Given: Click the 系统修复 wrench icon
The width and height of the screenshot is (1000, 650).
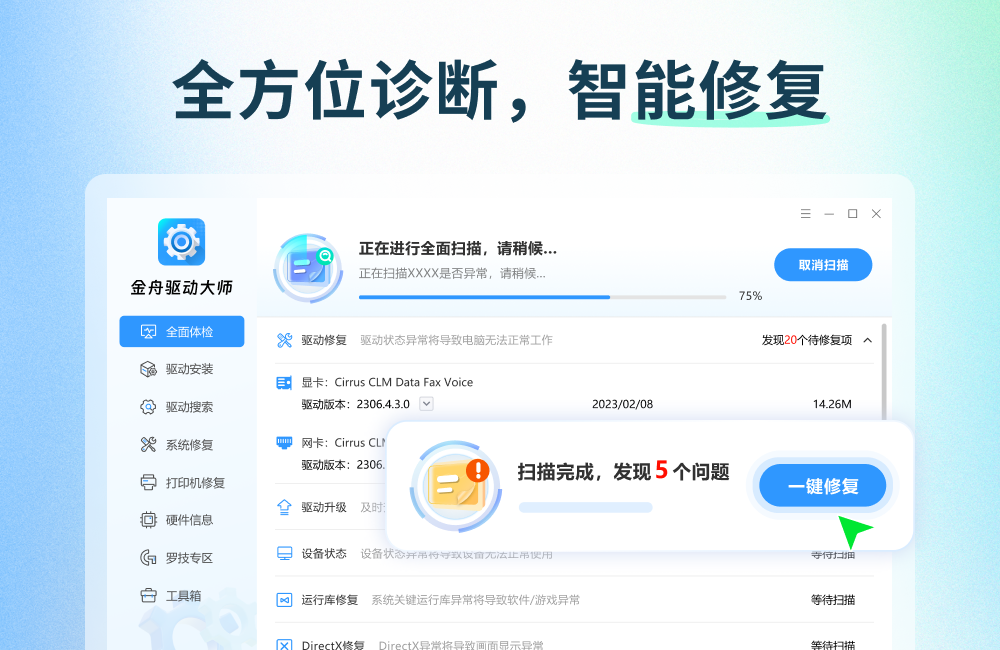Looking at the screenshot, I should pyautogui.click(x=147, y=445).
